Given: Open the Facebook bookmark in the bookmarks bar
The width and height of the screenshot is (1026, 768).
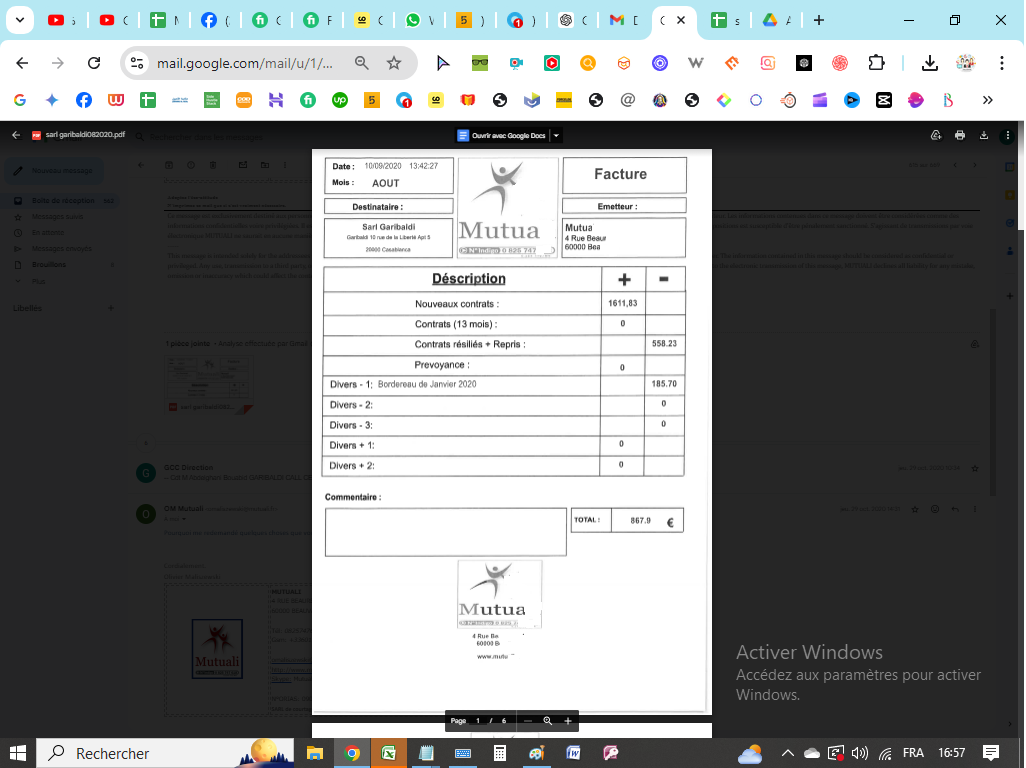Looking at the screenshot, I should [84, 100].
